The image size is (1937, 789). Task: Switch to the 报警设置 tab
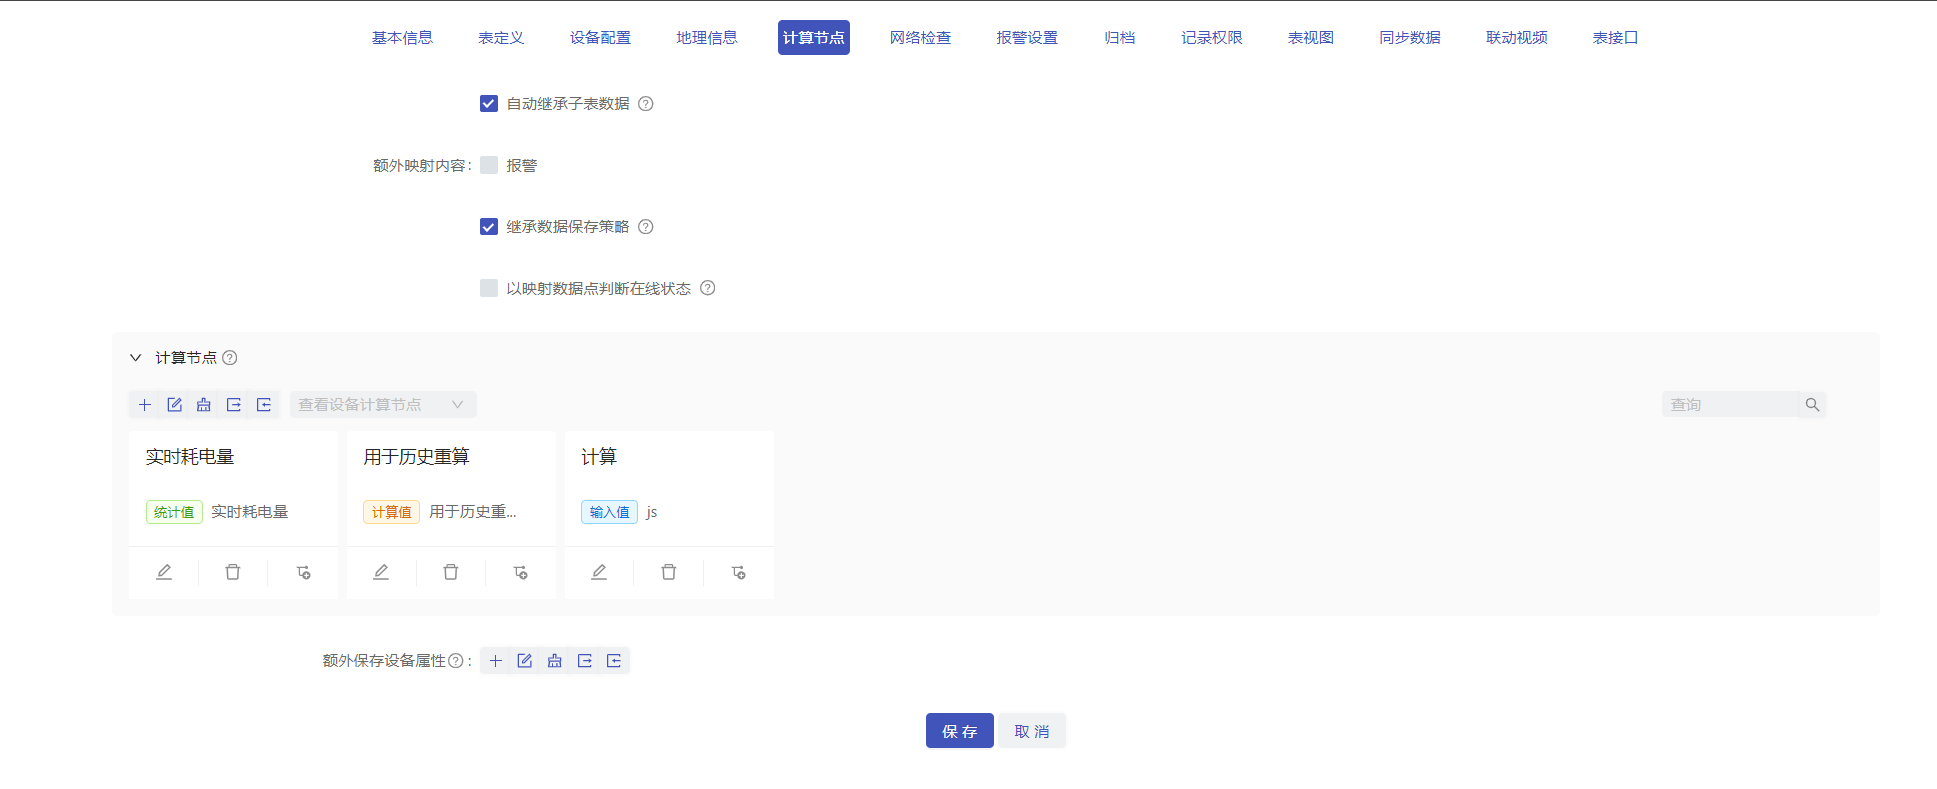click(x=1027, y=38)
